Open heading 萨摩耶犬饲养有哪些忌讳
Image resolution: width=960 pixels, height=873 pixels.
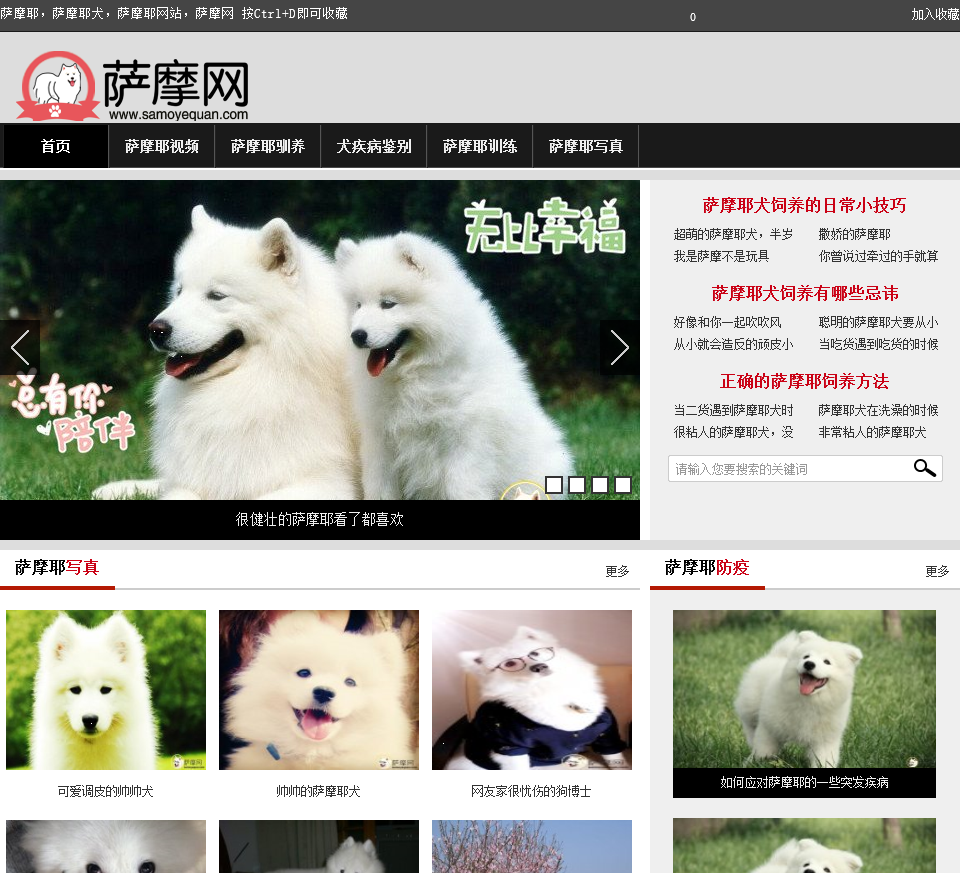coord(804,293)
